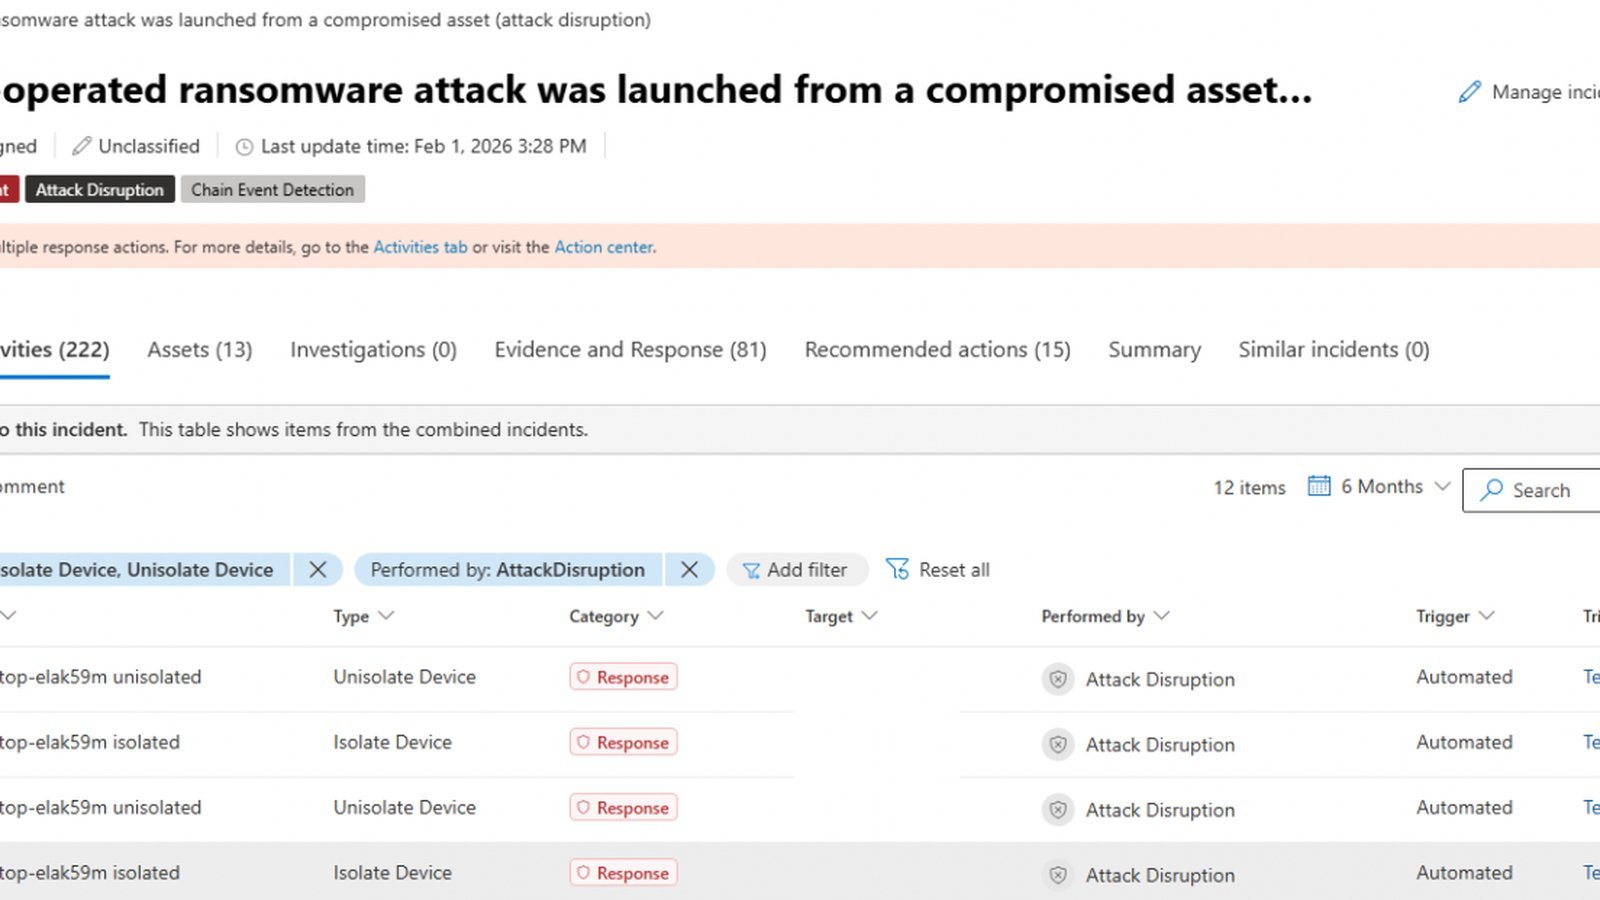The image size is (1600, 900).
Task: Click the Isolate Device, Unisolate Device filter chip
Action: [145, 569]
